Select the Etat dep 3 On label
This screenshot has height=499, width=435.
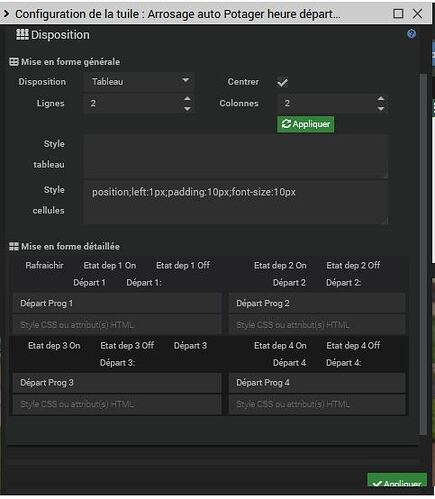(x=54, y=346)
